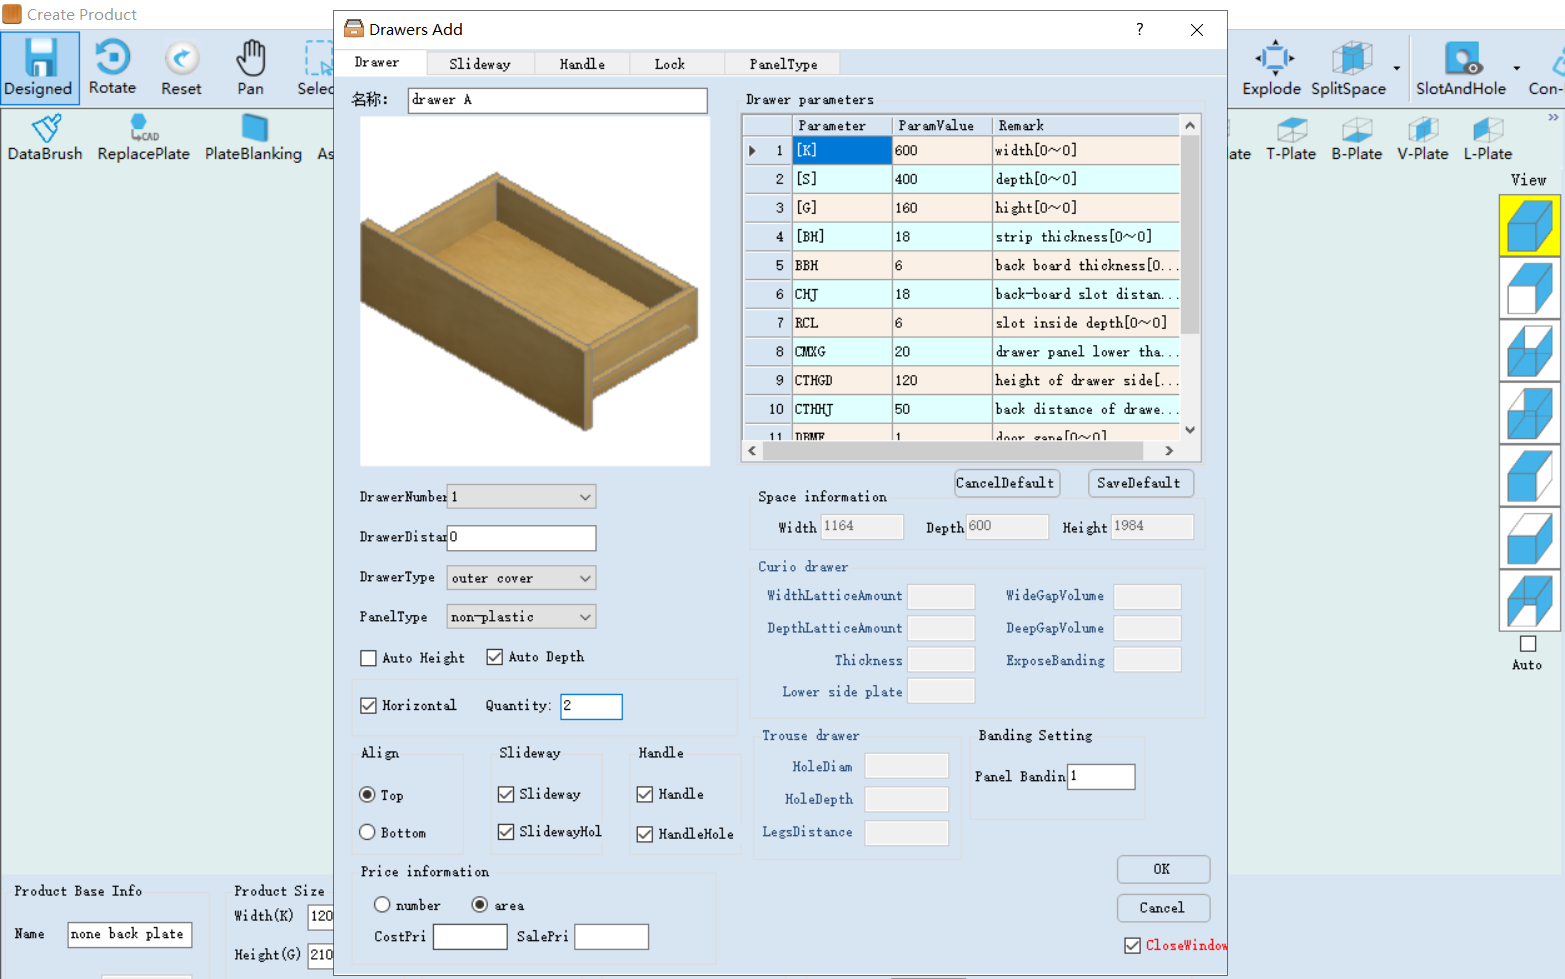Choose the number price option

(x=382, y=904)
